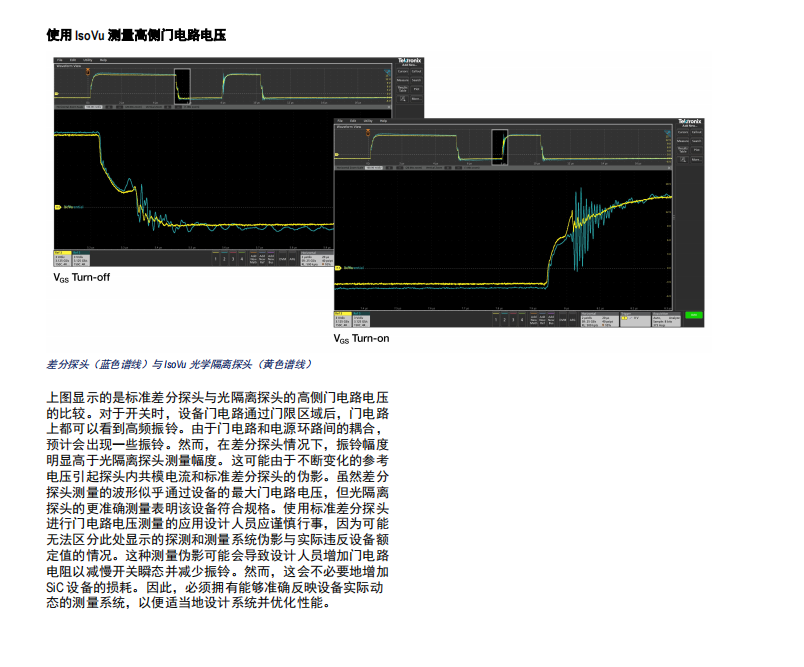Click Add New Bus in Turn-off scope
The height and width of the screenshot is (667, 804).
[271, 259]
